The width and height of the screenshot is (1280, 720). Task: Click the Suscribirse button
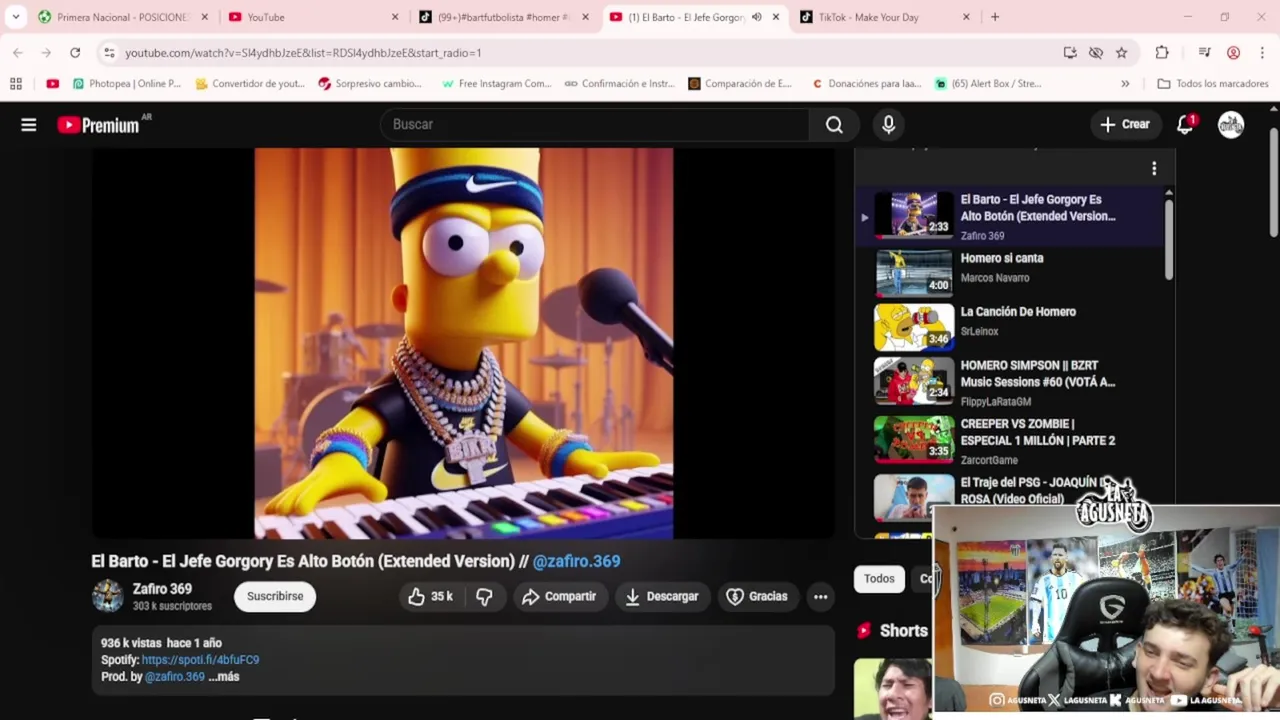(x=275, y=596)
